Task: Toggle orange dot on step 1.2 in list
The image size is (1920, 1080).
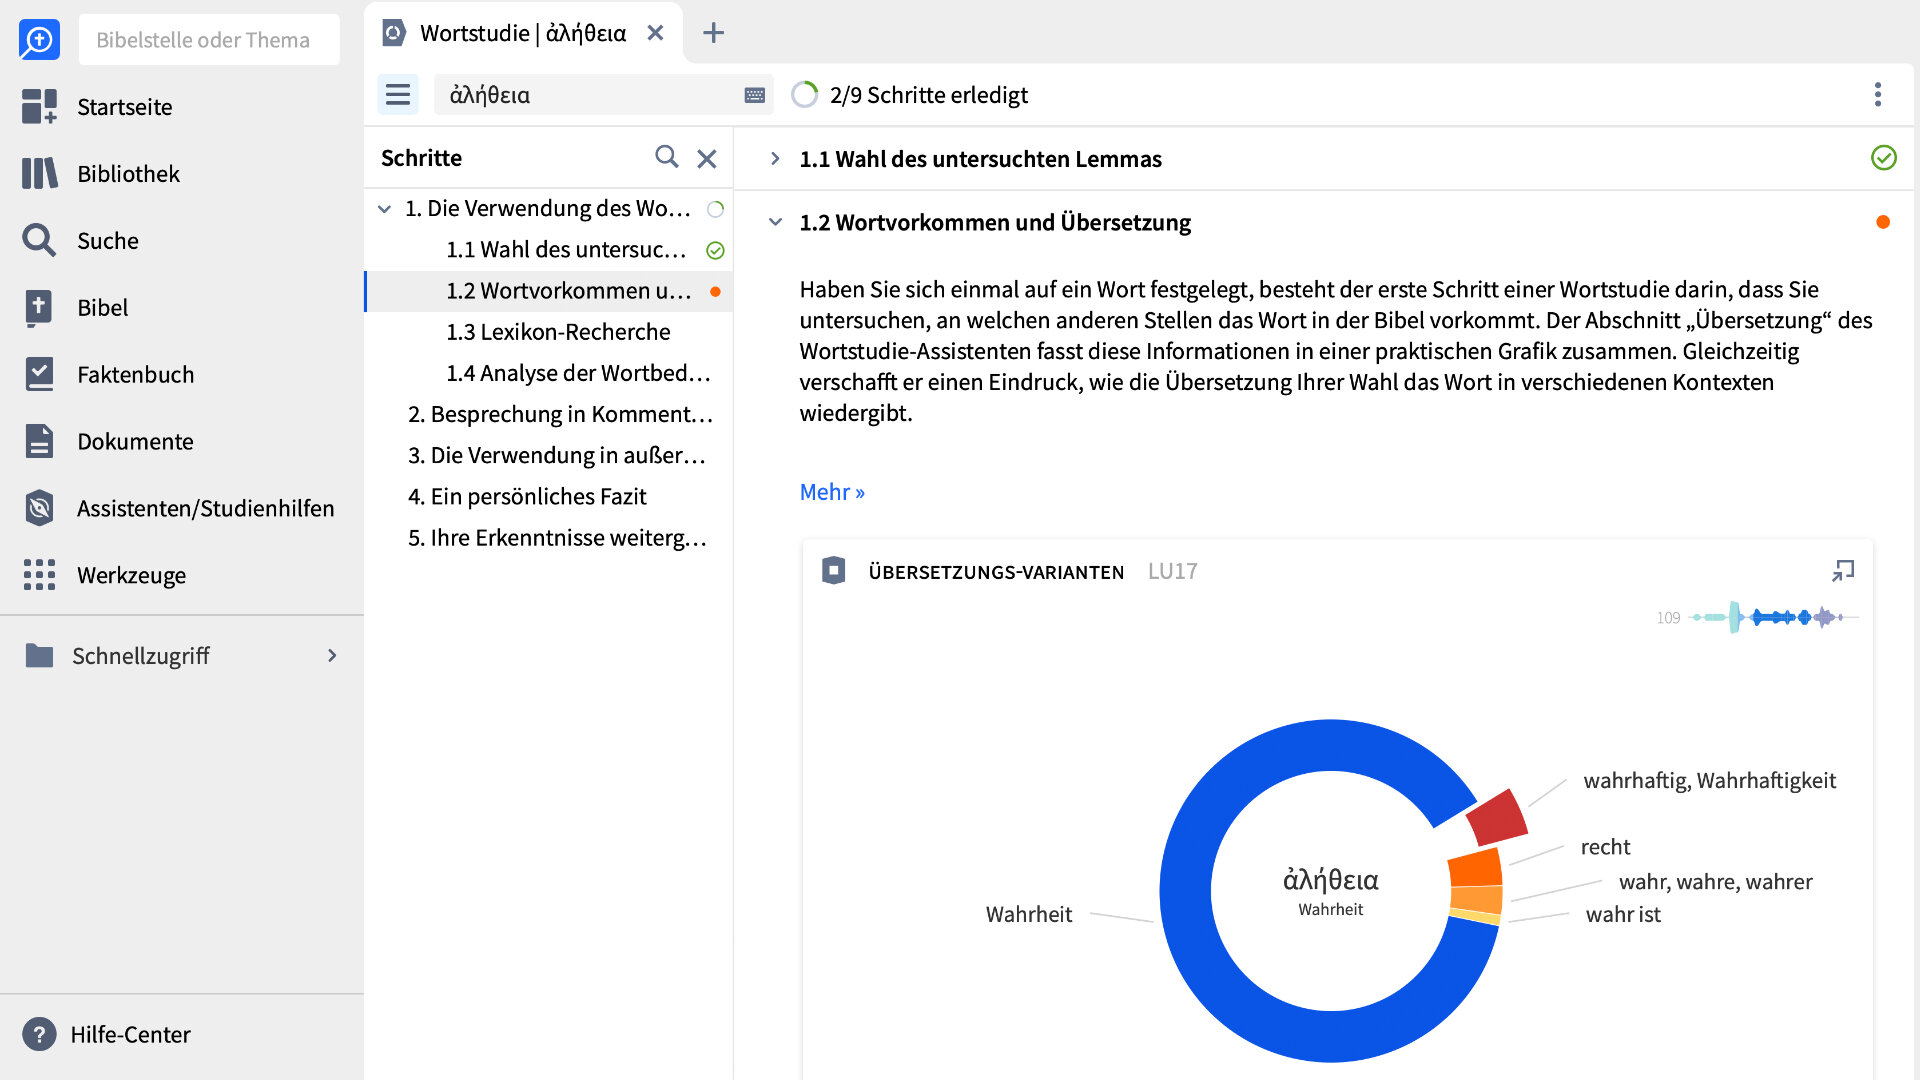Action: coord(715,292)
